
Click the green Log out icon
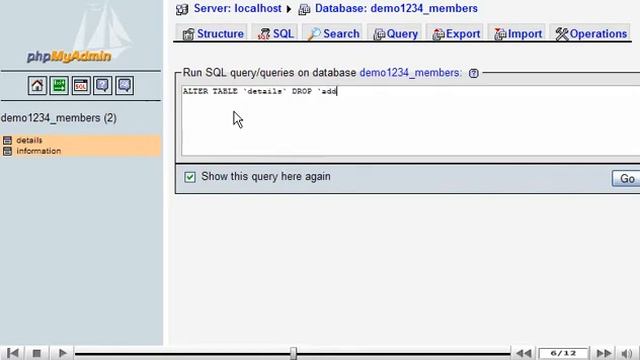[x=59, y=86]
